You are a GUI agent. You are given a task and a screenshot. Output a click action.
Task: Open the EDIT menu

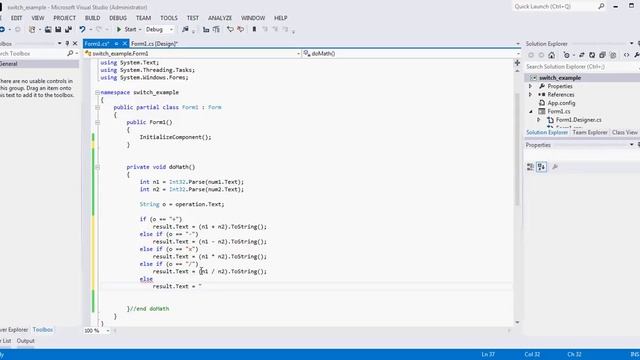[x=17, y=18]
